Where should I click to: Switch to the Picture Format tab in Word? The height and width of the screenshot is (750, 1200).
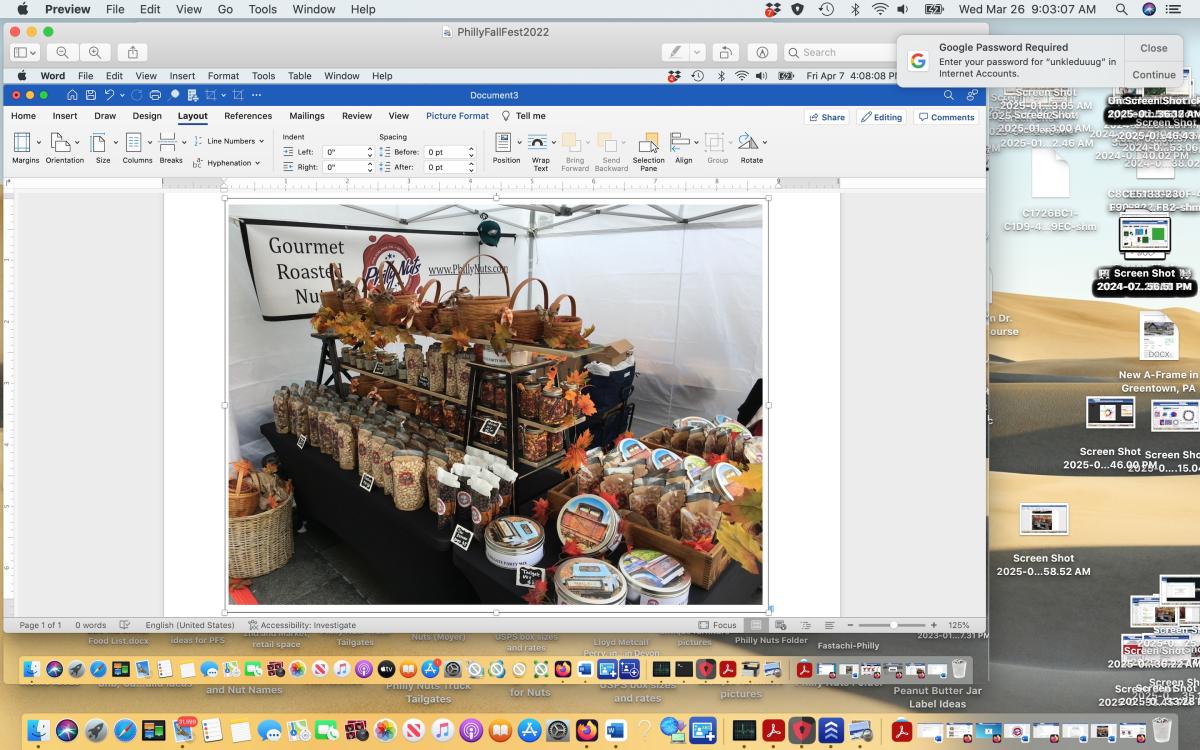coord(457,116)
